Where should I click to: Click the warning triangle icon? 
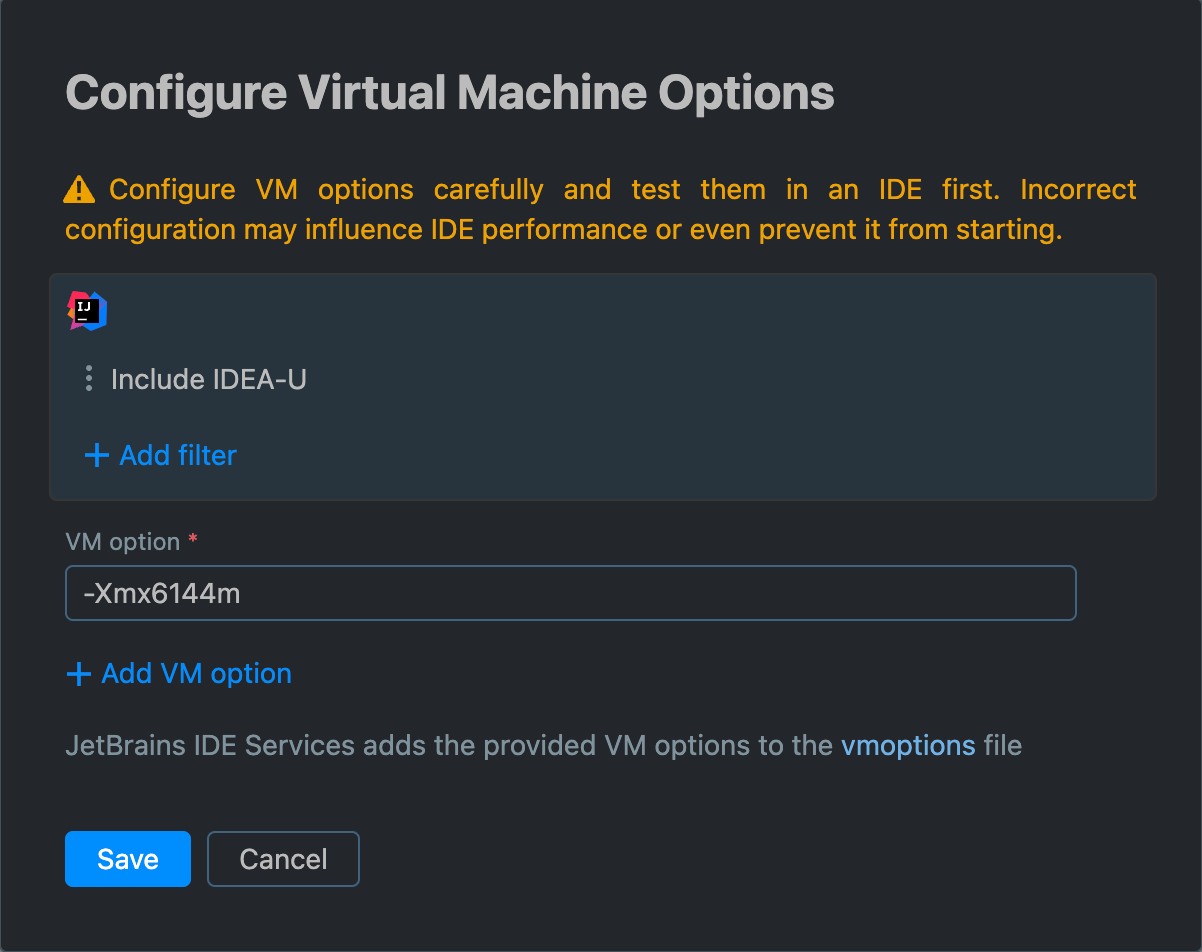click(x=79, y=189)
